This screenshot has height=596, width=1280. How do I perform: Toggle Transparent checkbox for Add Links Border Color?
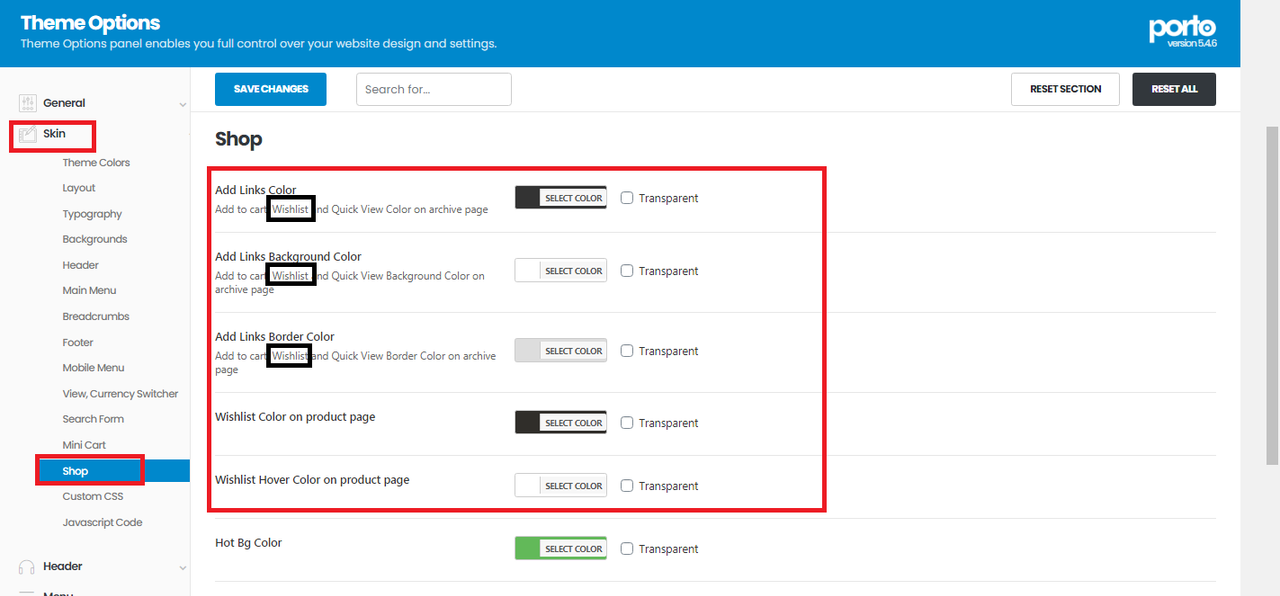(x=627, y=351)
